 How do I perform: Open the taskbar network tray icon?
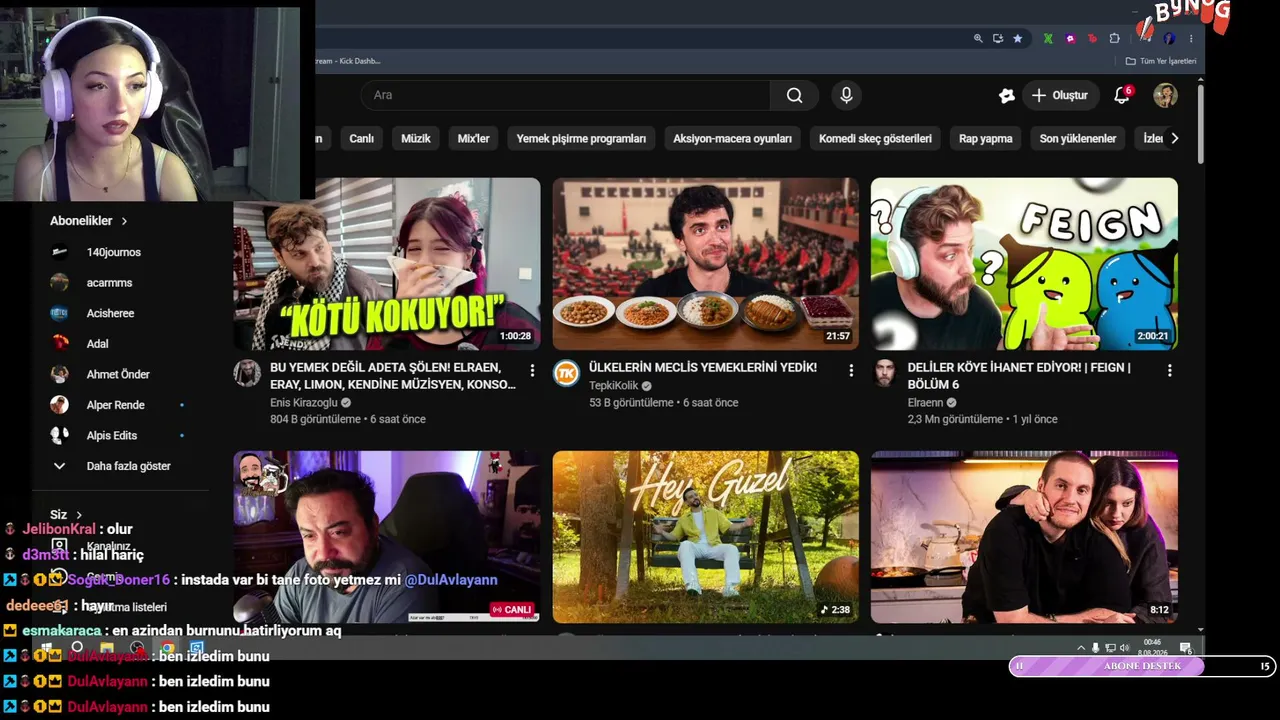coord(1110,648)
